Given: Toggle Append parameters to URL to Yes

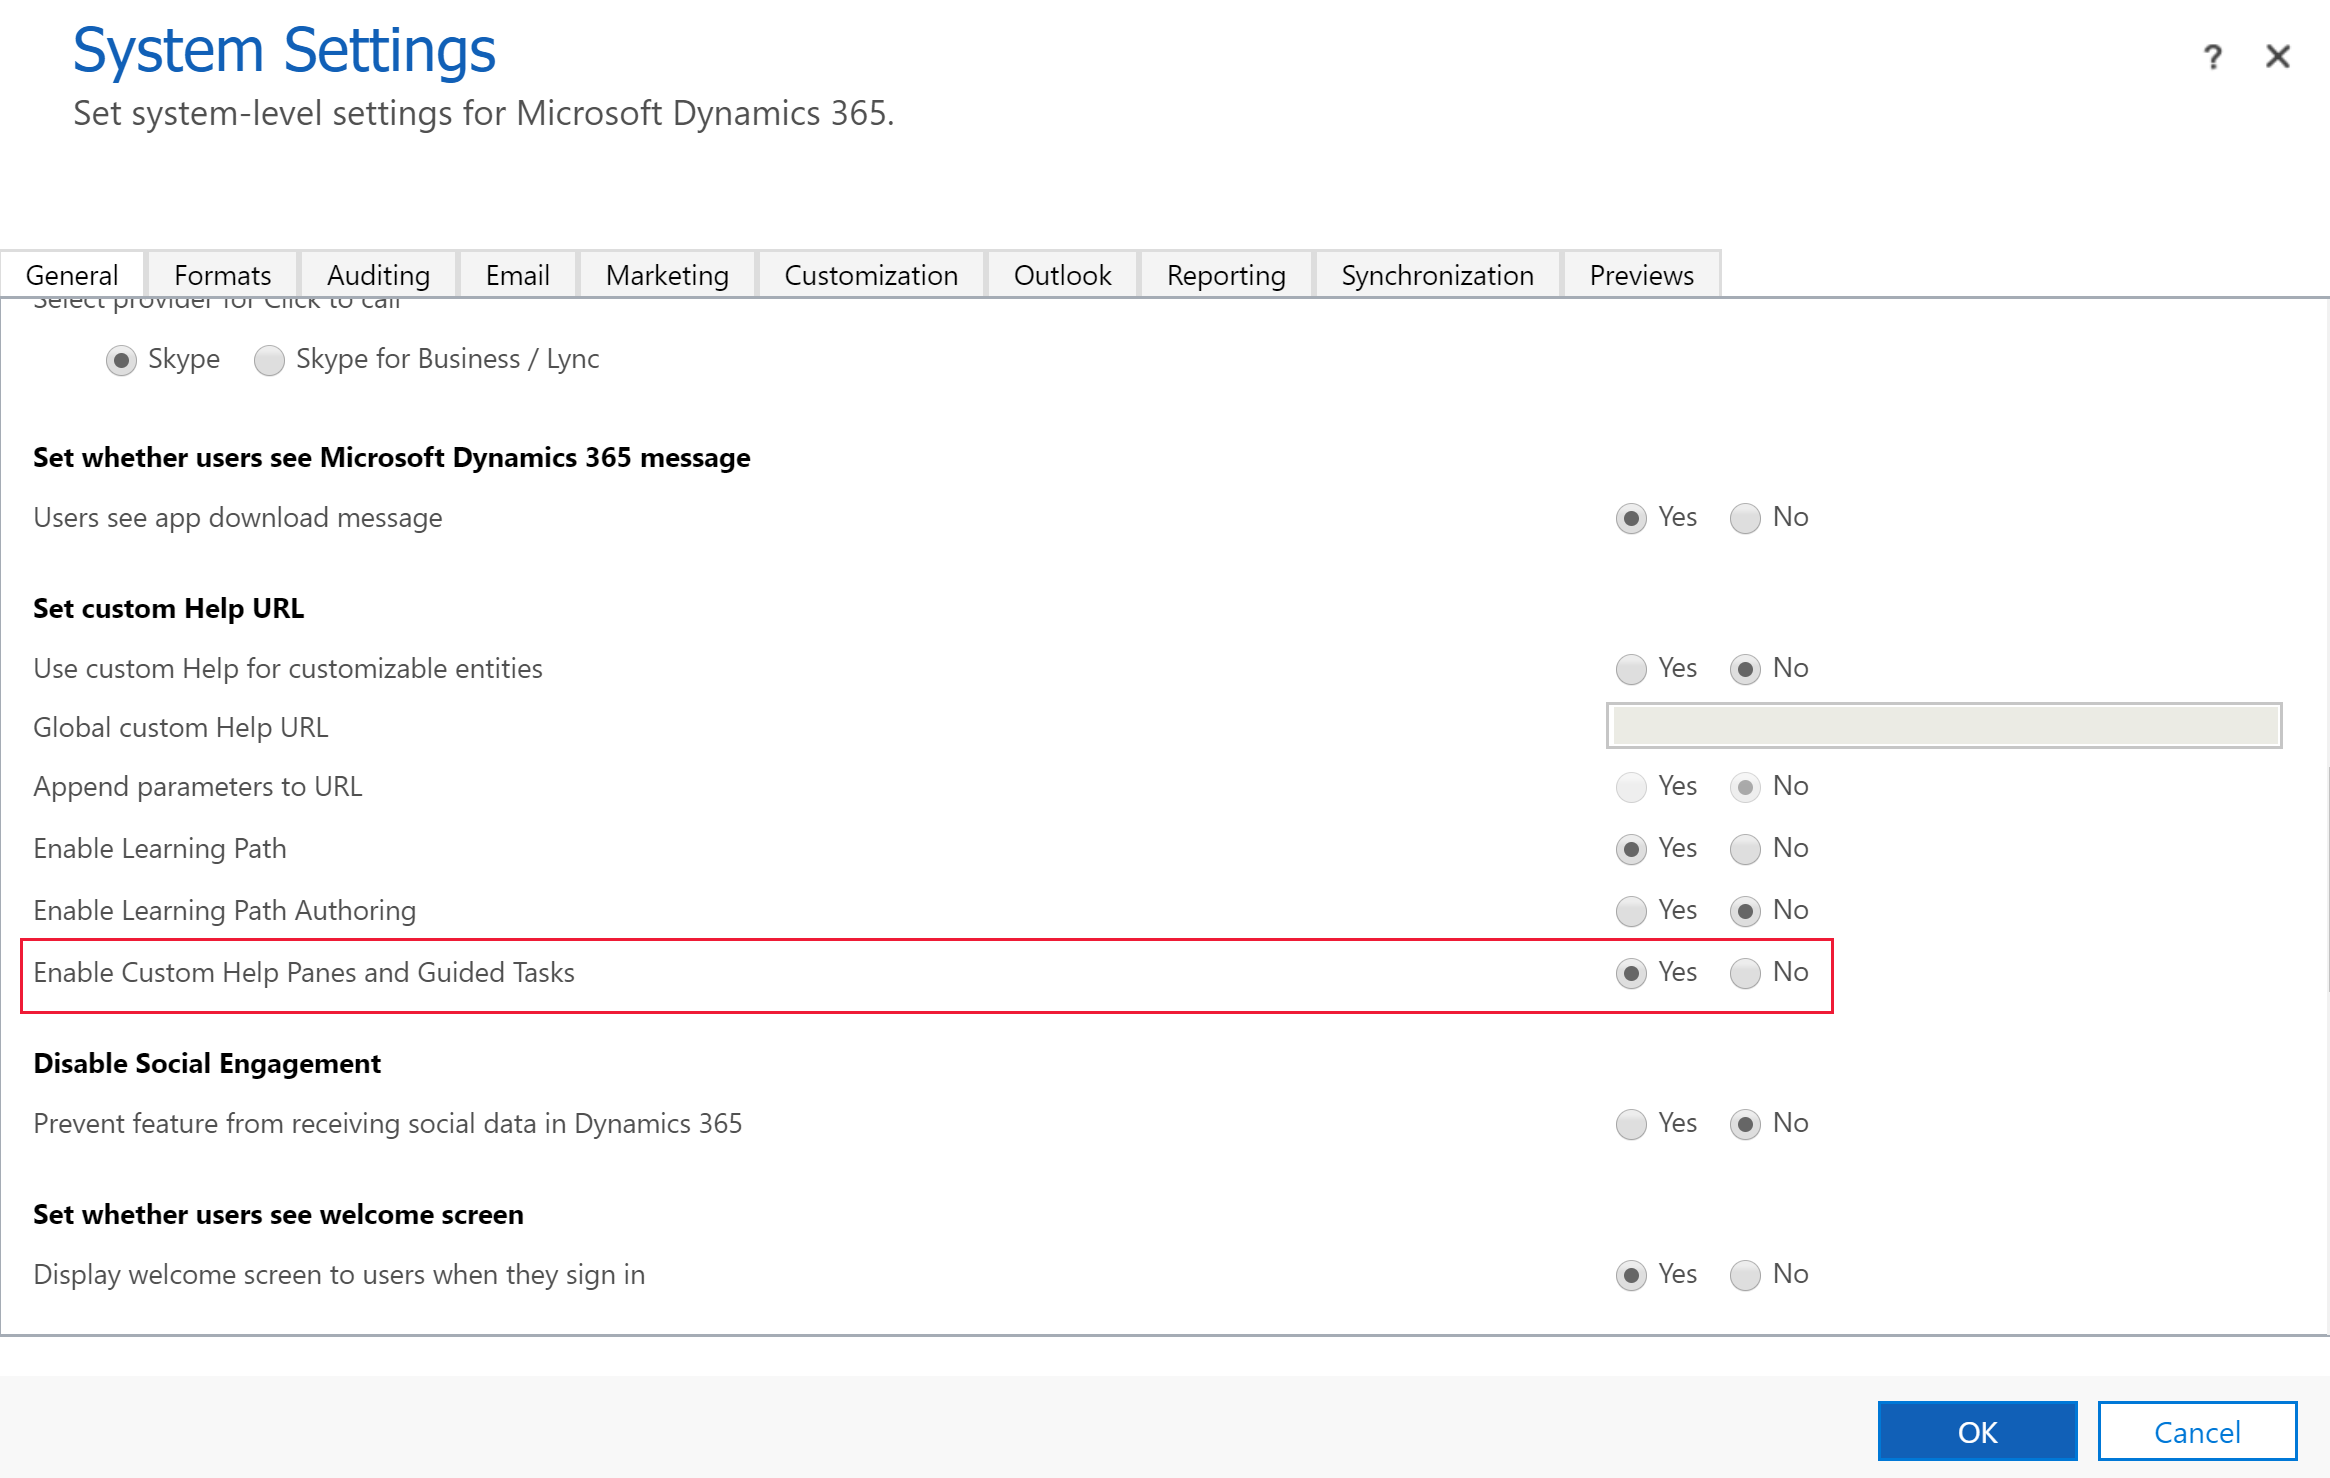Looking at the screenshot, I should click(1629, 787).
